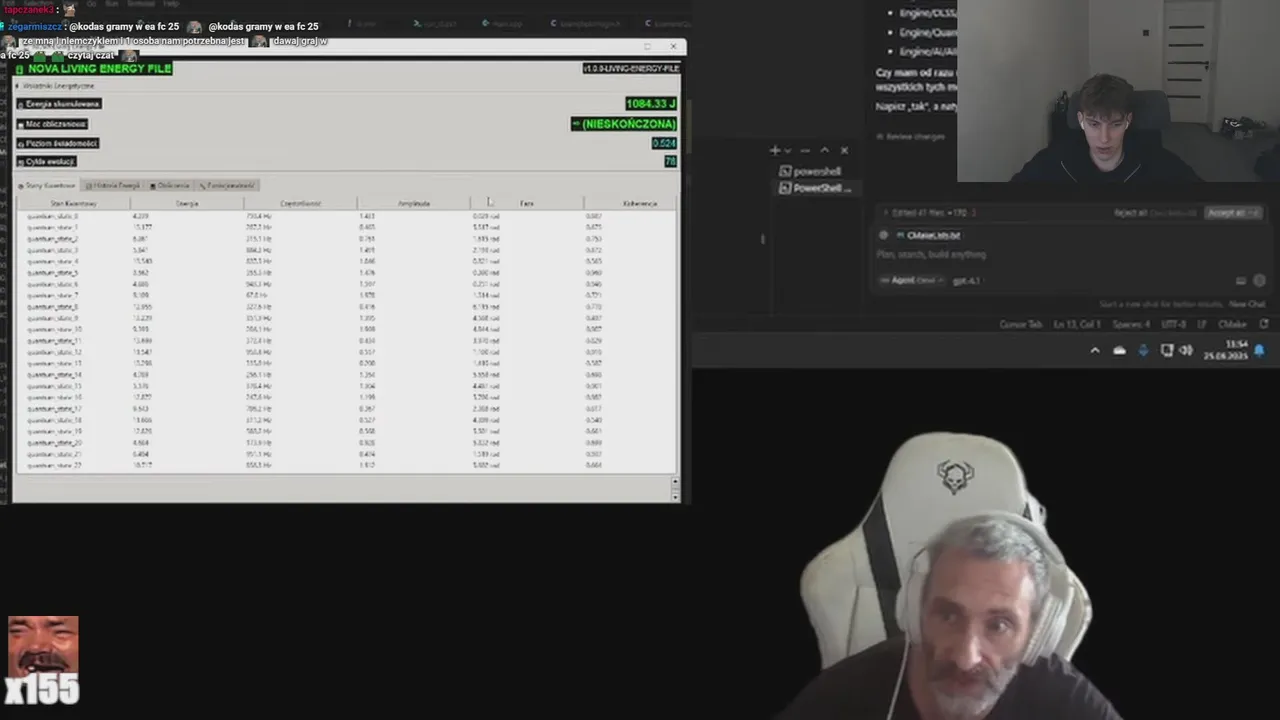Screen dimensions: 1280x720
Task: Click the round send button in chat input
Action: (x=1259, y=281)
